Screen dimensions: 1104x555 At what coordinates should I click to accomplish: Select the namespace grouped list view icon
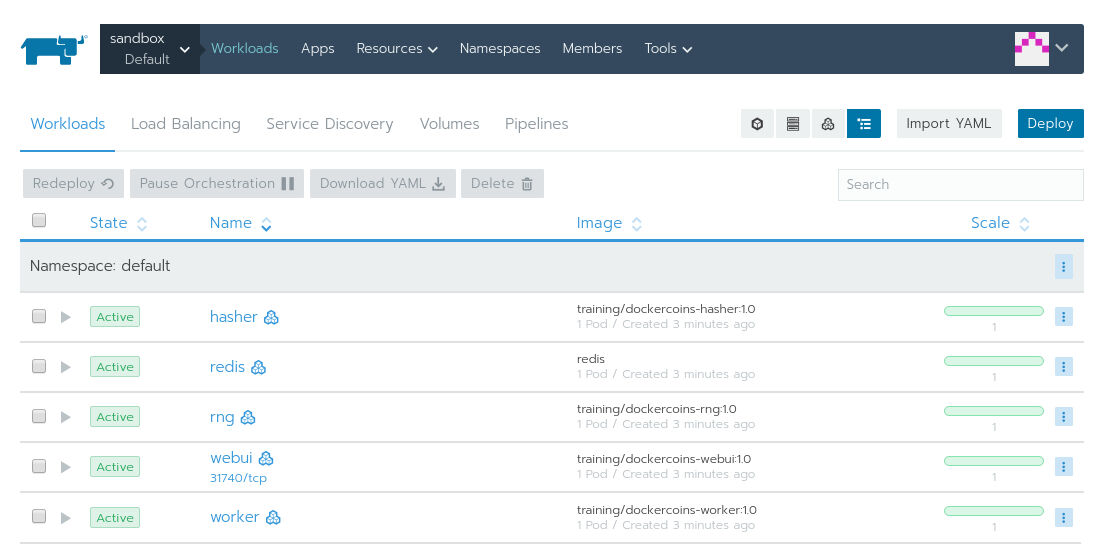click(864, 124)
